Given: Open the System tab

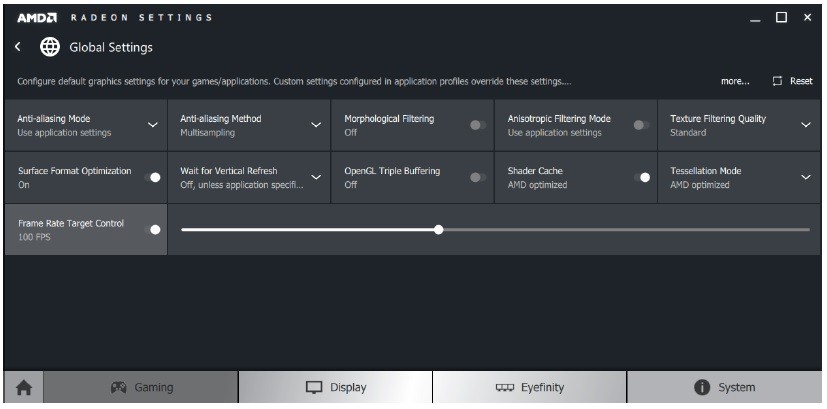Looking at the screenshot, I should click(724, 387).
